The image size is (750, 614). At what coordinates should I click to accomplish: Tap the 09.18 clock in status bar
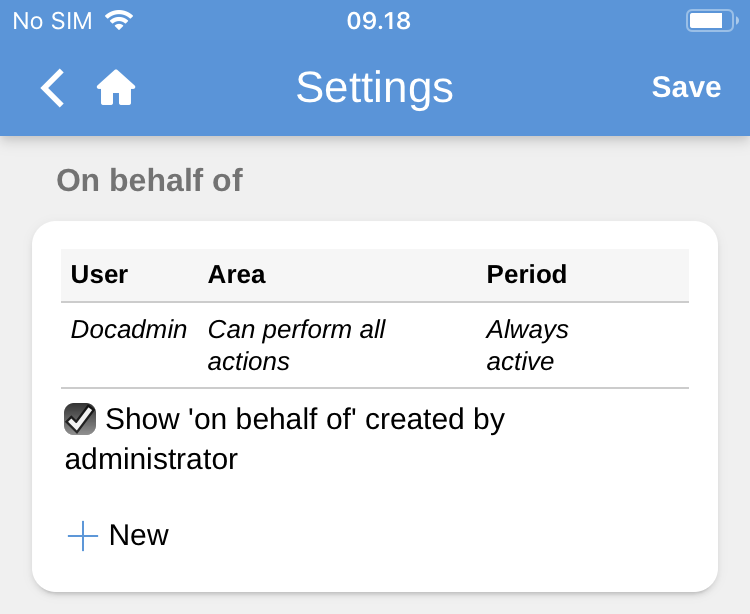point(378,21)
